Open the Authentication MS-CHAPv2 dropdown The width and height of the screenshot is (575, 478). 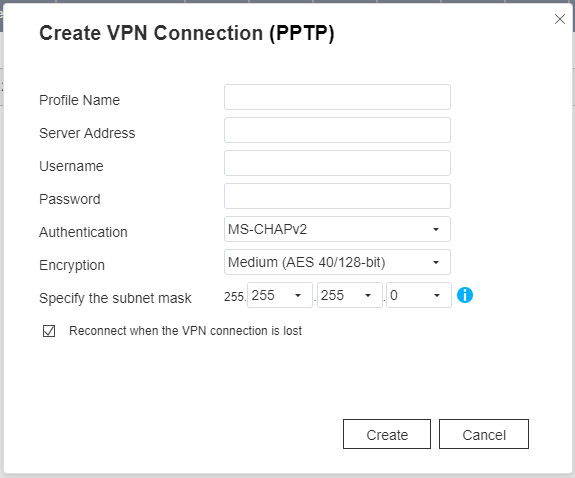pyautogui.click(x=337, y=229)
